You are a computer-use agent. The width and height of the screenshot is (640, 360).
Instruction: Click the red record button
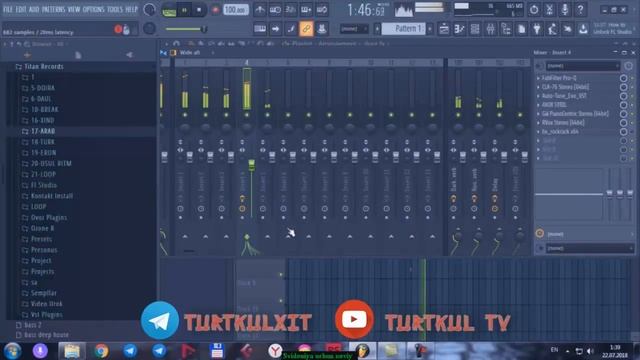(x=215, y=10)
